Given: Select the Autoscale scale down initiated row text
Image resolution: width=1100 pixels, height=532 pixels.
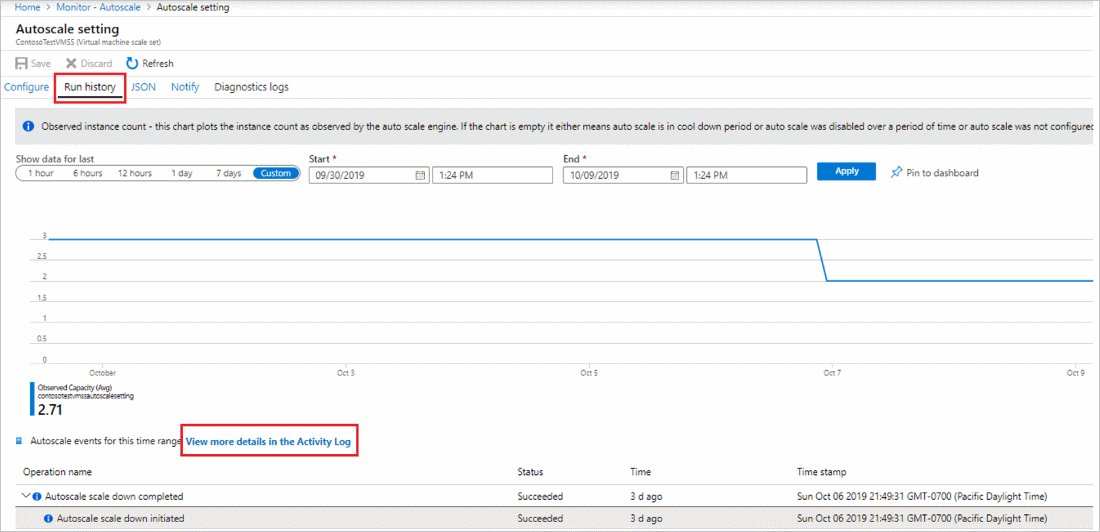Looking at the screenshot, I should (120, 519).
